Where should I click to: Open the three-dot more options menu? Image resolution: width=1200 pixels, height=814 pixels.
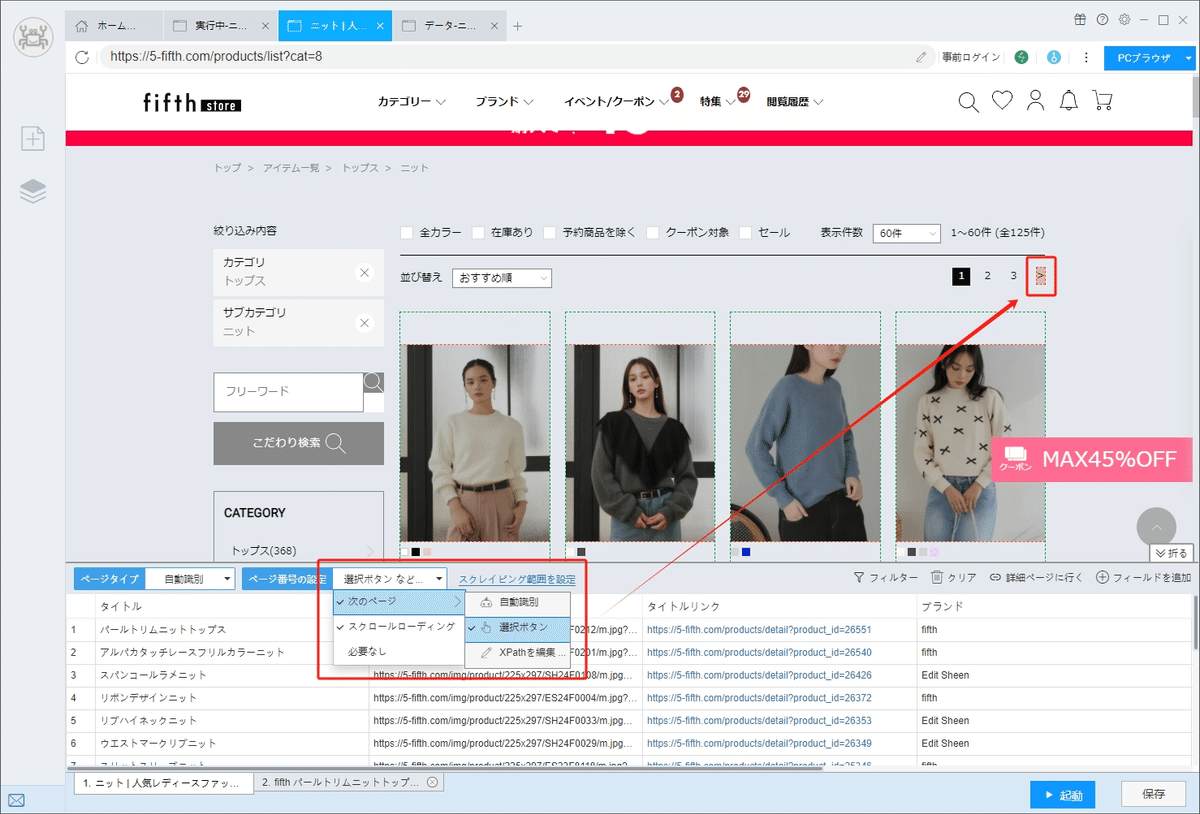(x=1086, y=57)
